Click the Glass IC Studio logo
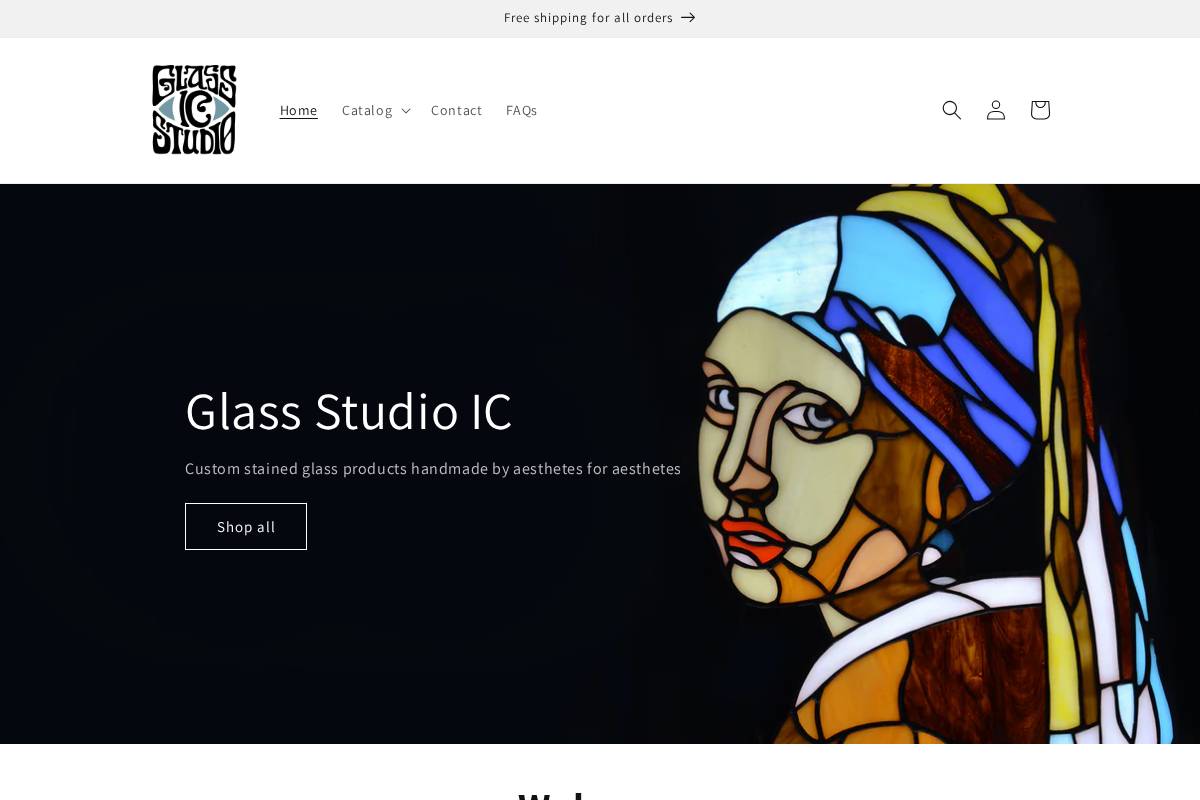 coord(194,110)
